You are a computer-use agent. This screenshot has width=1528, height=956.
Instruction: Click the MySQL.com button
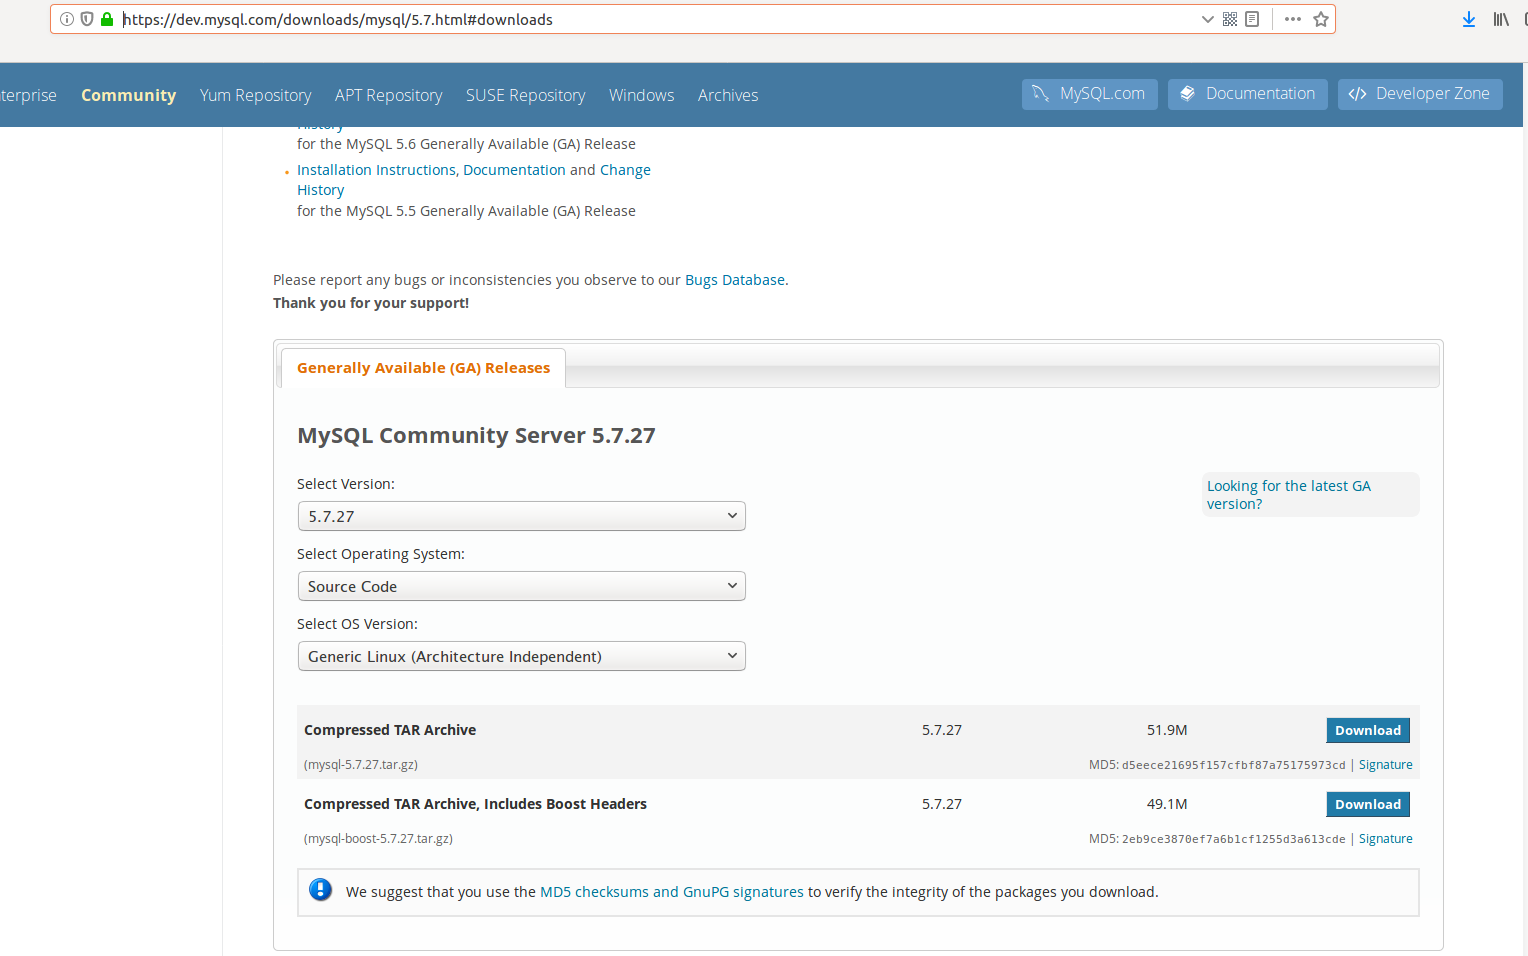click(x=1090, y=94)
